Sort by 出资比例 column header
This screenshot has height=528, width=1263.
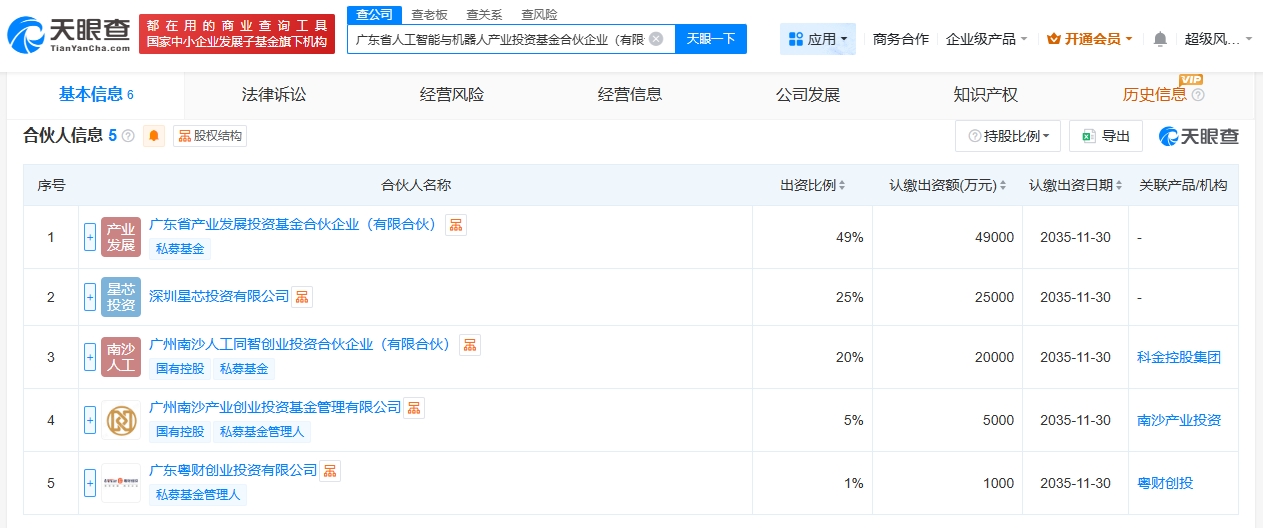pos(813,185)
